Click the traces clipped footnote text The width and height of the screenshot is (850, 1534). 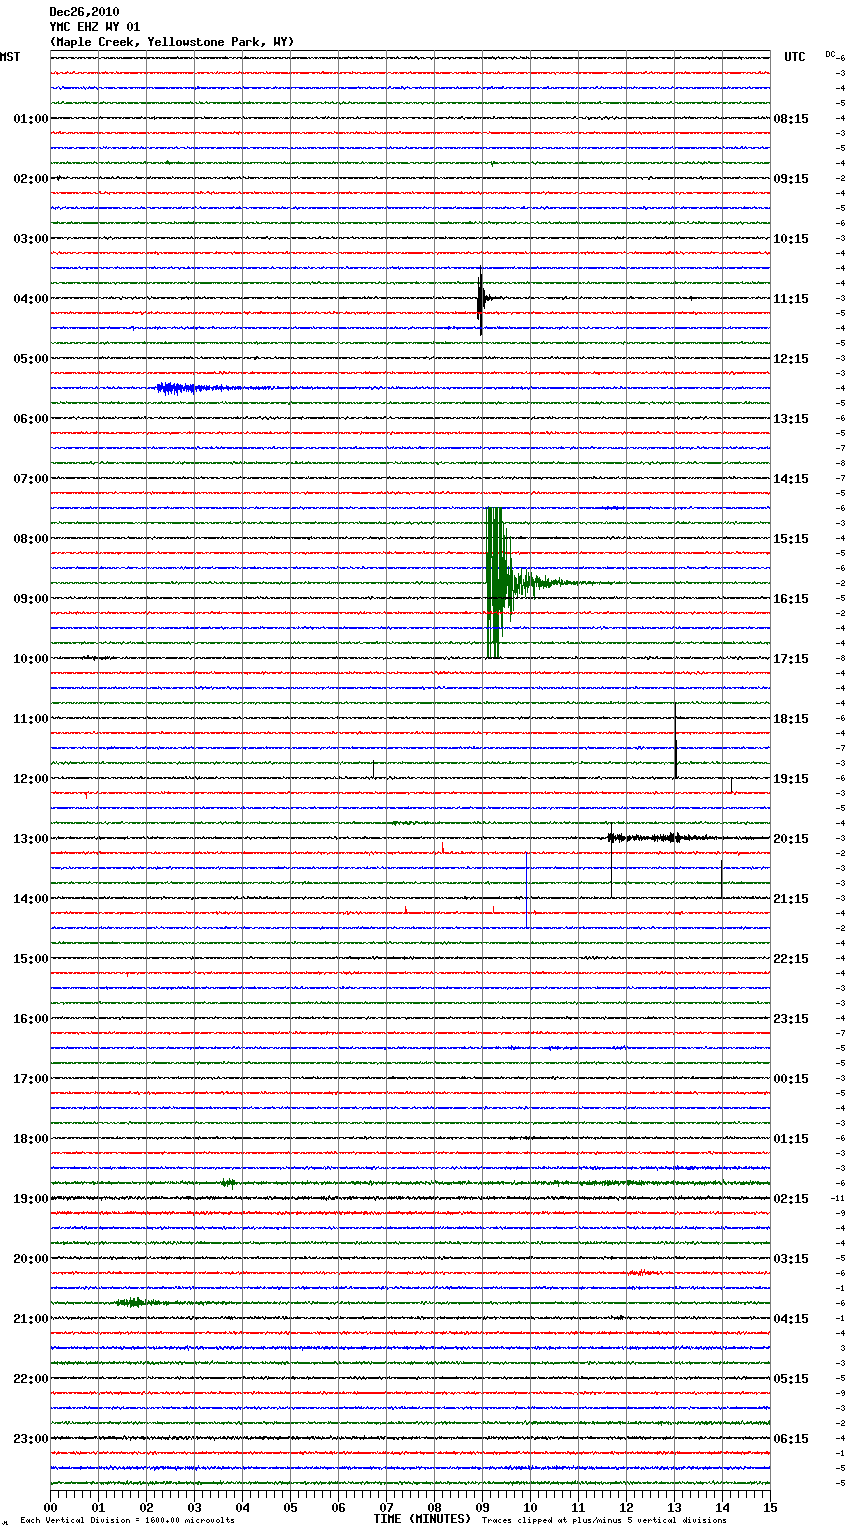(x=605, y=1521)
